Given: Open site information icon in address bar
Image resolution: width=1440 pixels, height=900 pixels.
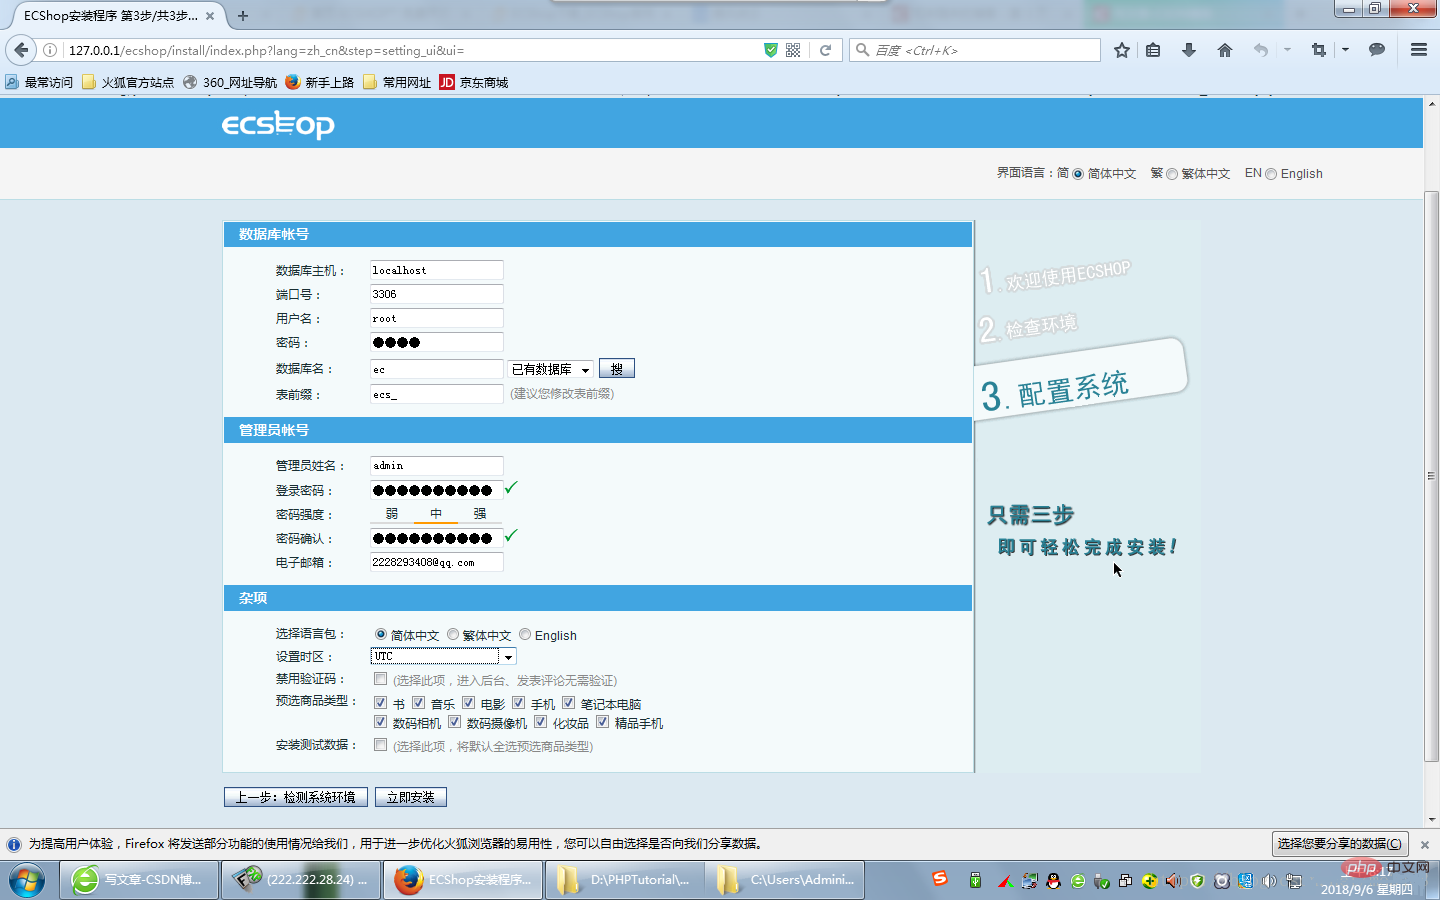Looking at the screenshot, I should coord(50,50).
